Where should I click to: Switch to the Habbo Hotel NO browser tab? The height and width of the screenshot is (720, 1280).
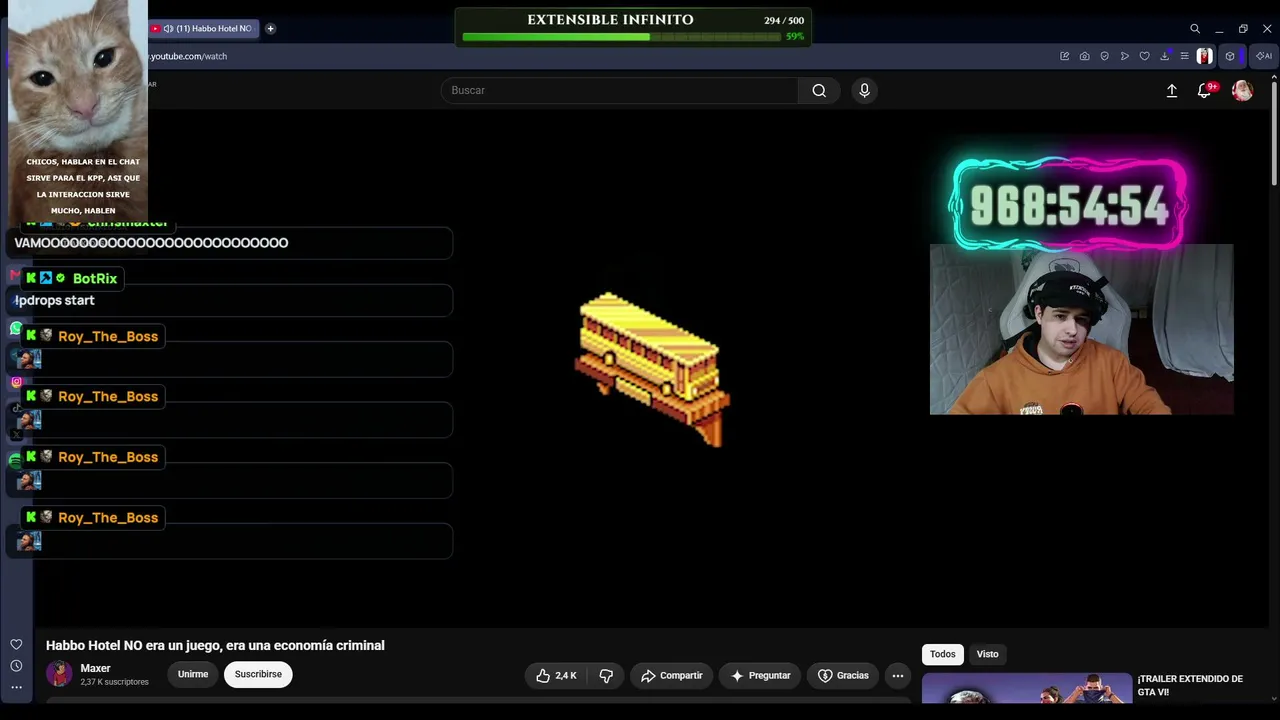[x=204, y=28]
